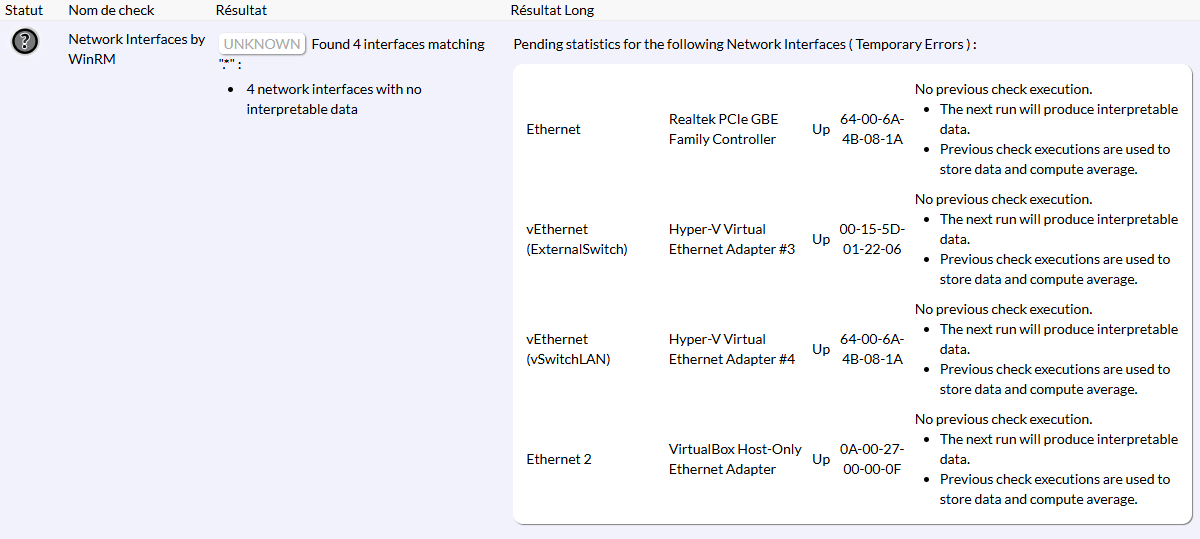The image size is (1200, 539).
Task: Click the Up status for Ethernet 2
Action: (x=821, y=459)
